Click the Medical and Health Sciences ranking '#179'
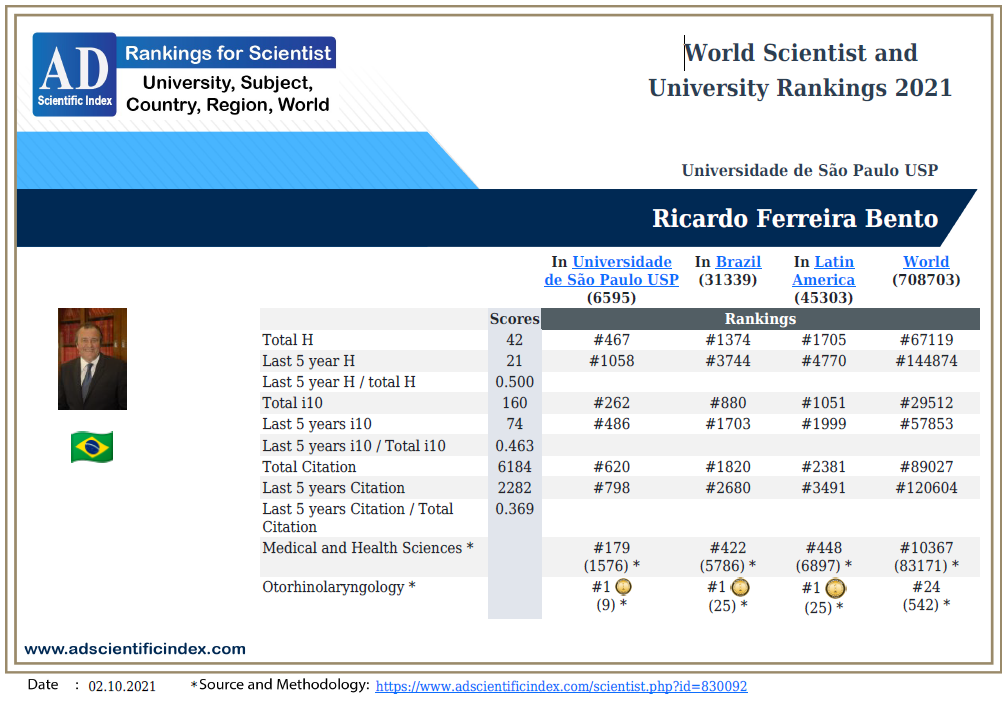This screenshot has height=704, width=1002. coord(612,548)
